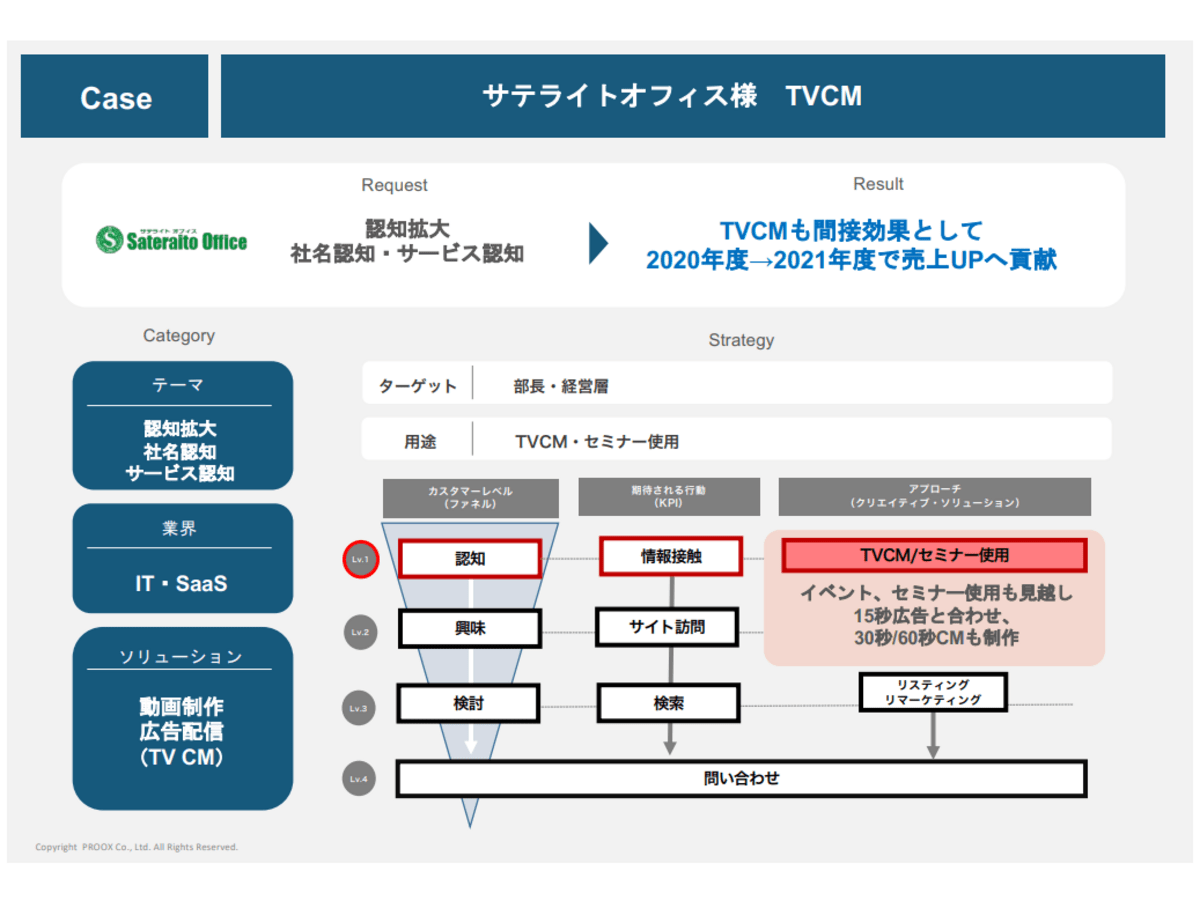The height and width of the screenshot is (900, 1200).
Task: Click the Lv.4 gray circle marker
Action: pos(359,777)
